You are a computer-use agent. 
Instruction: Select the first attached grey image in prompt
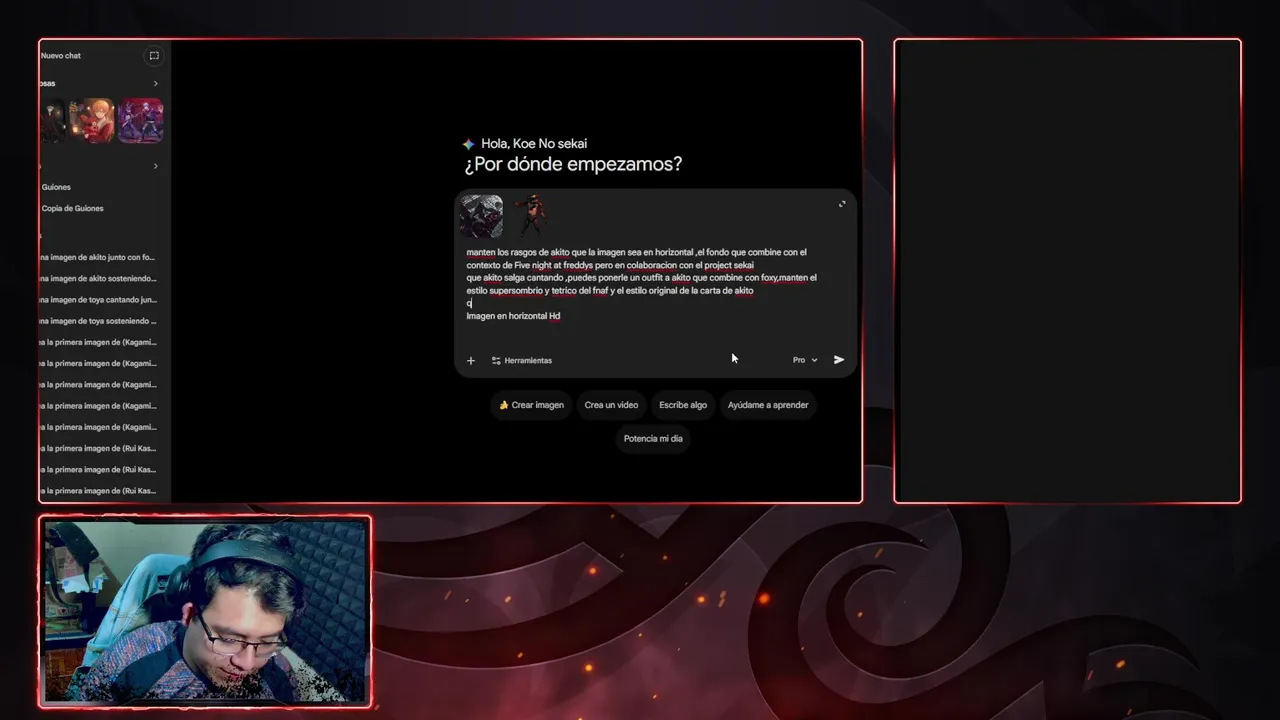point(482,216)
